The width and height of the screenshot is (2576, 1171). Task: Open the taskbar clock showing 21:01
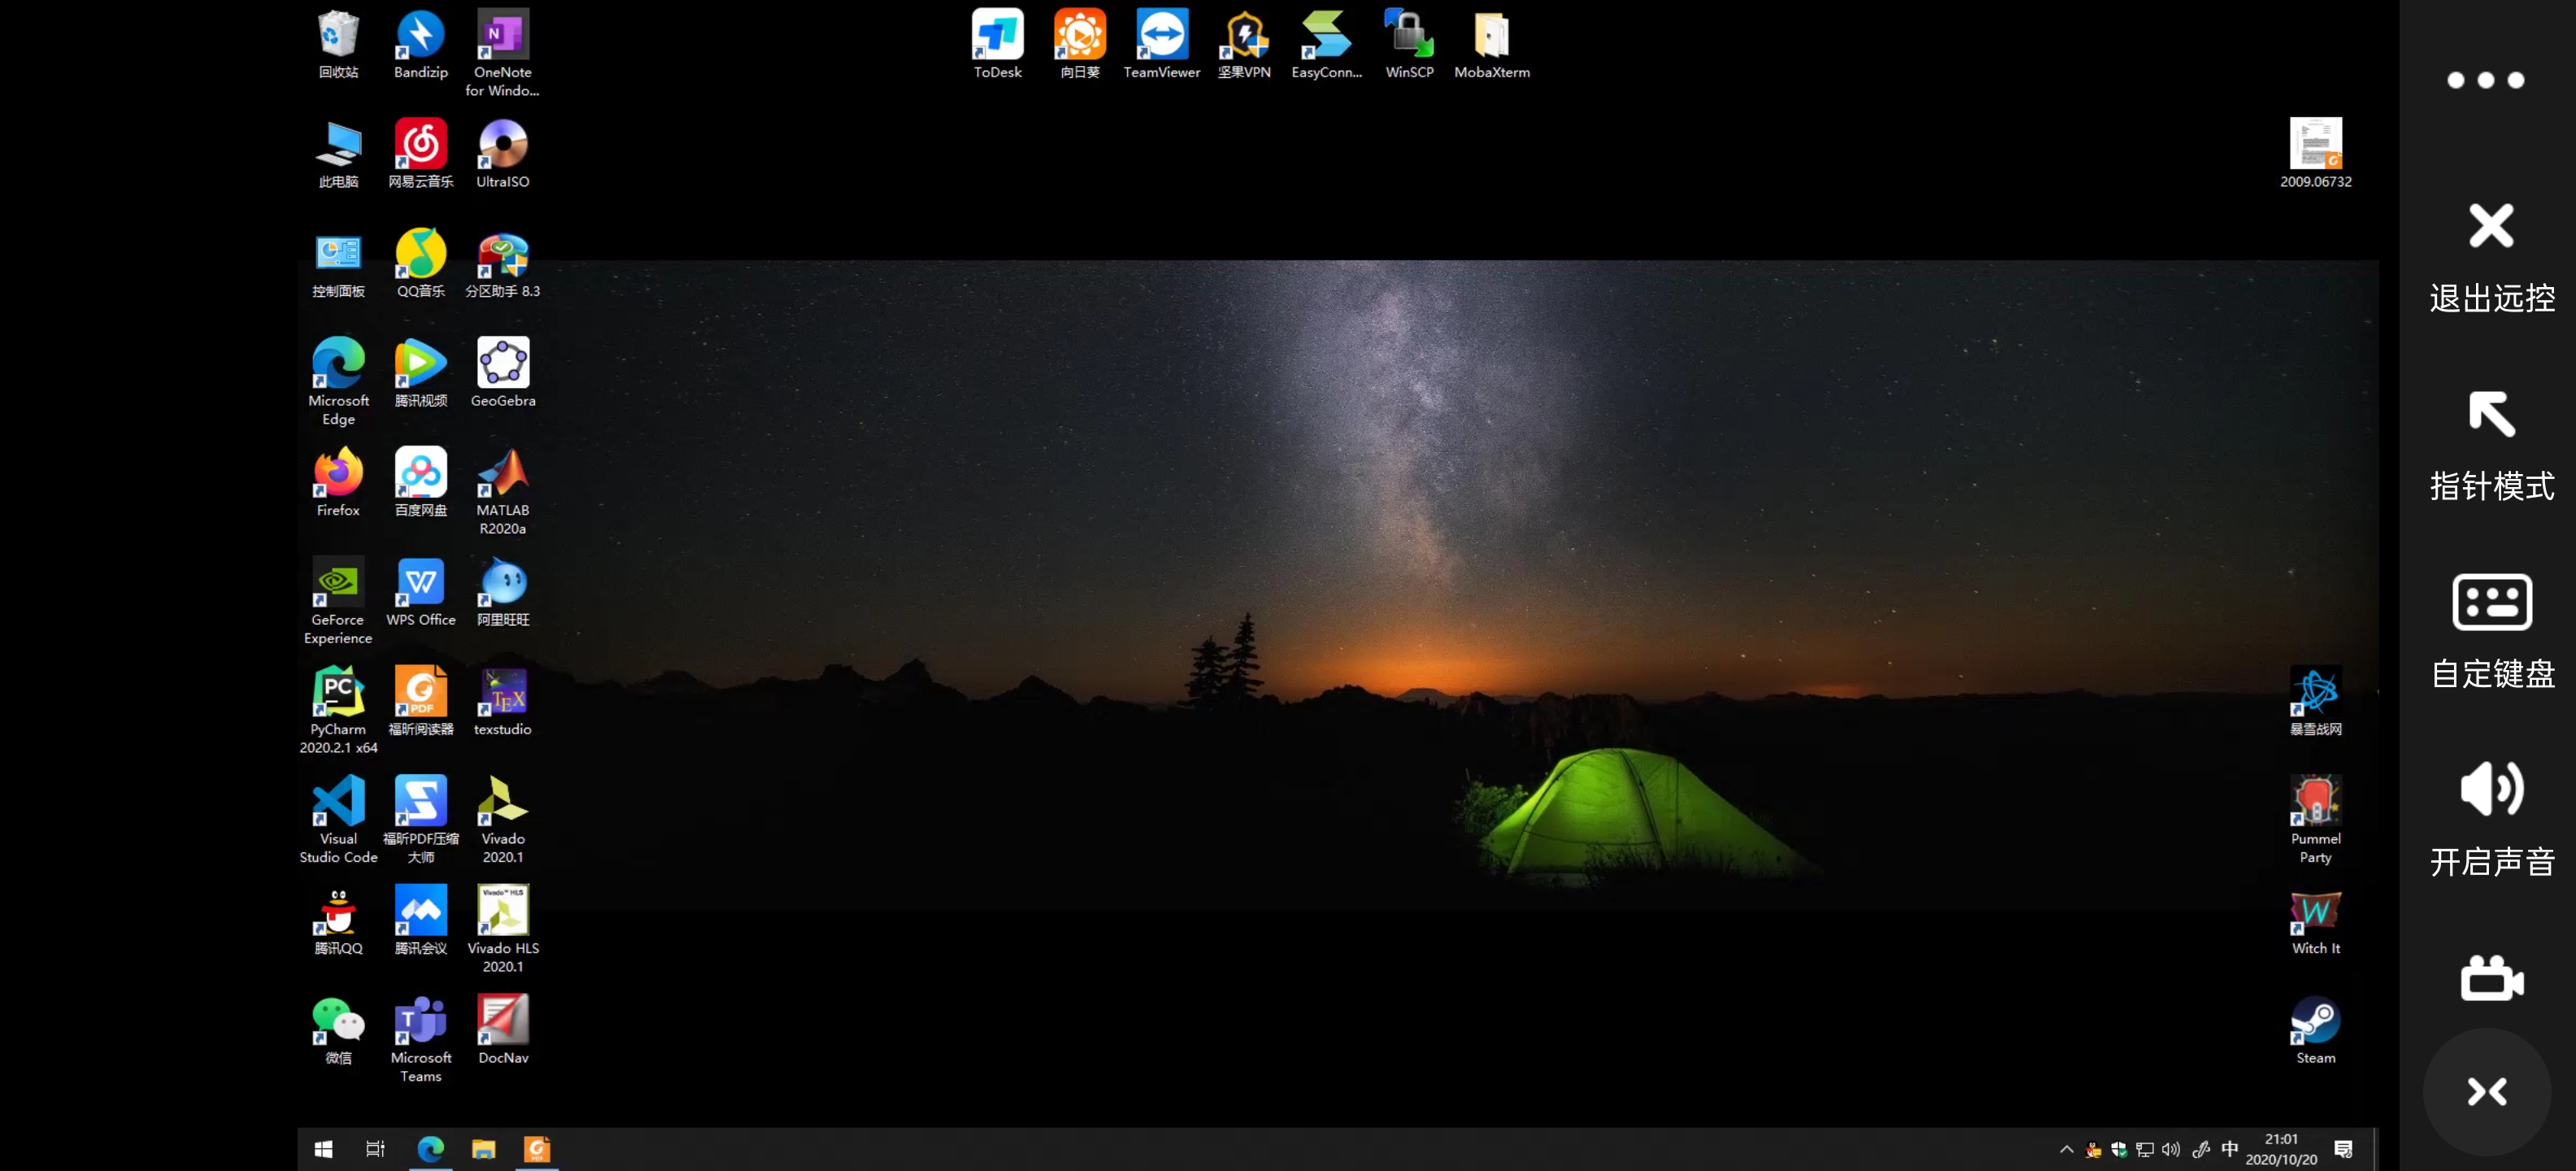click(2281, 1149)
